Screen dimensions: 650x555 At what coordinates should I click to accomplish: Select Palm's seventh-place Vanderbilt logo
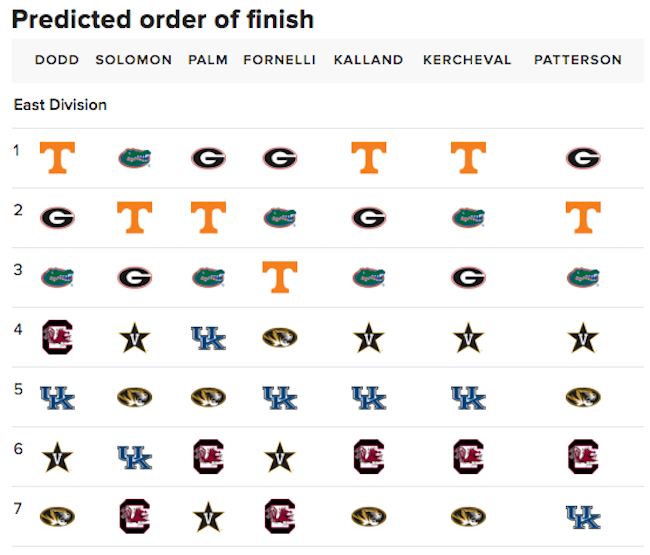tap(209, 517)
